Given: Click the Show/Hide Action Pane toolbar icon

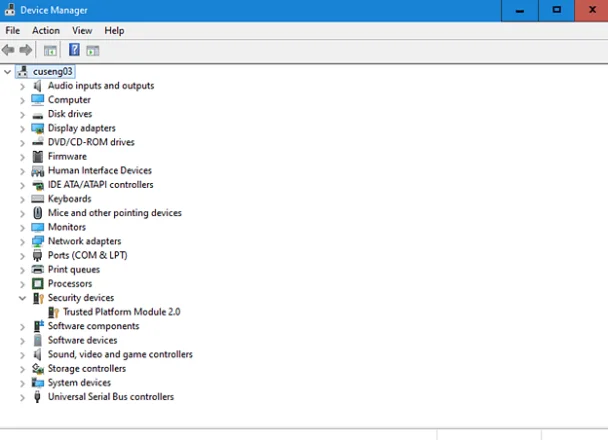Looking at the screenshot, I should [x=93, y=50].
